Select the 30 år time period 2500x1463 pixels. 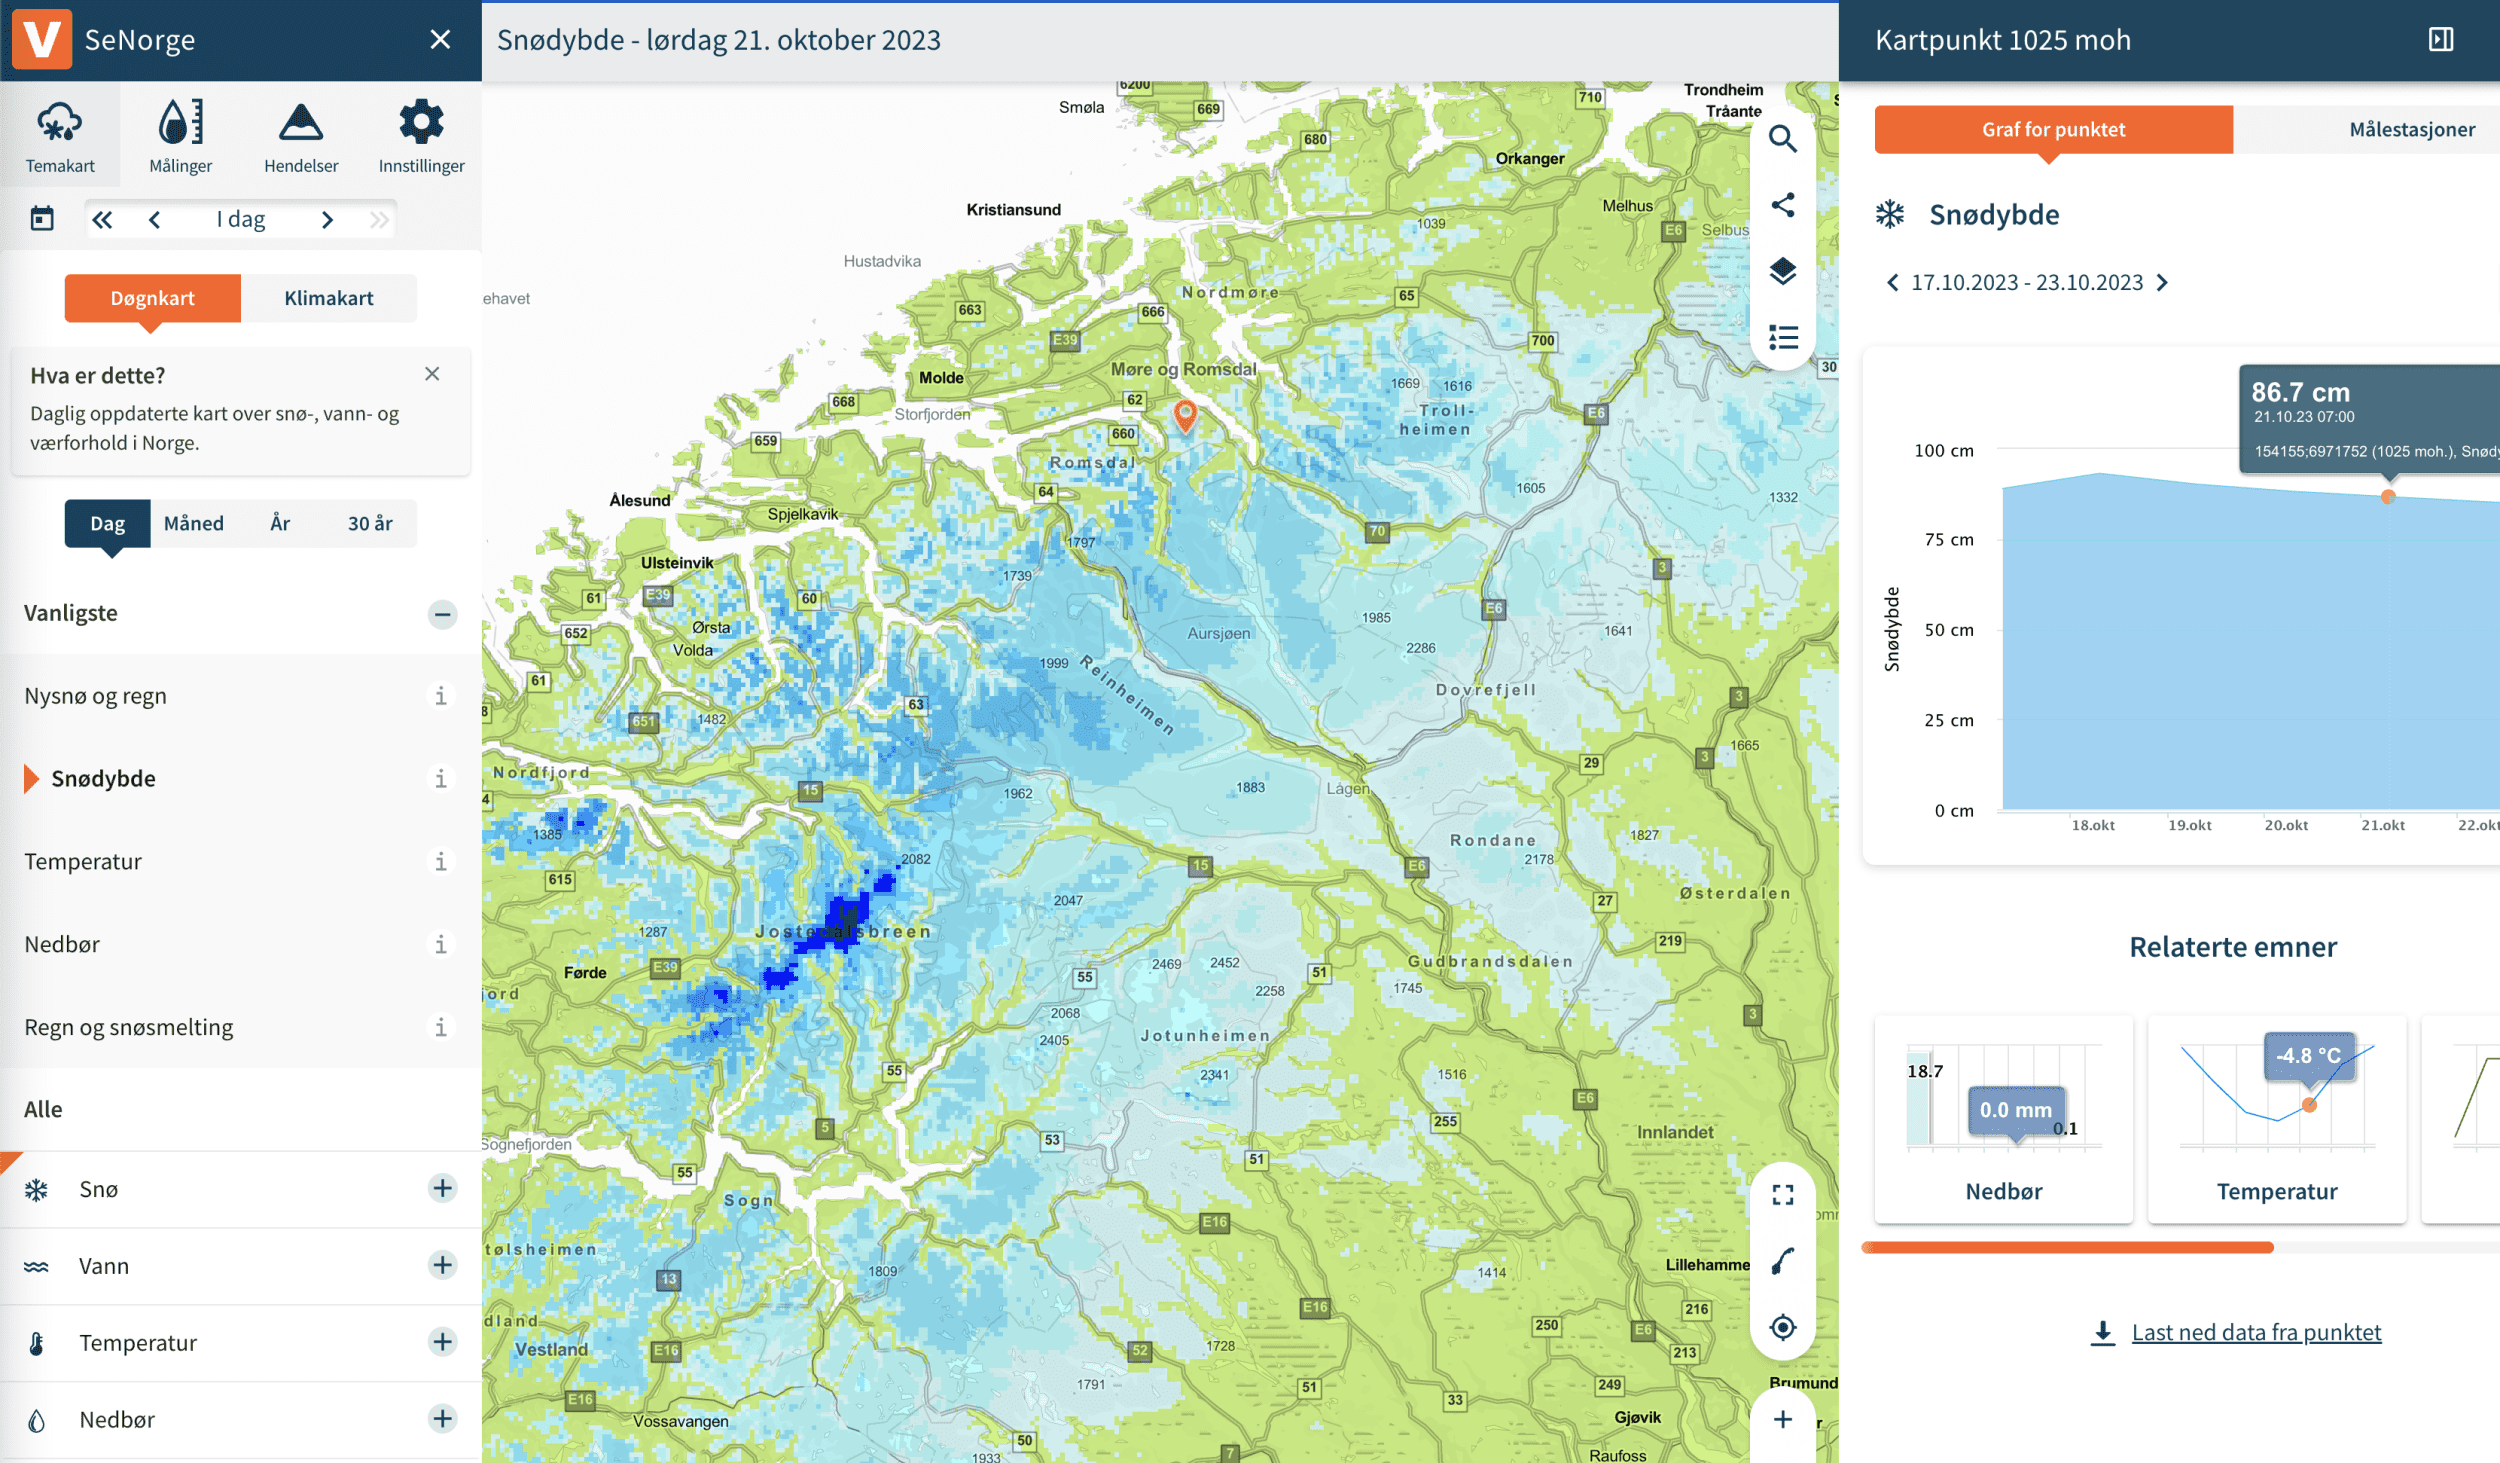[369, 523]
